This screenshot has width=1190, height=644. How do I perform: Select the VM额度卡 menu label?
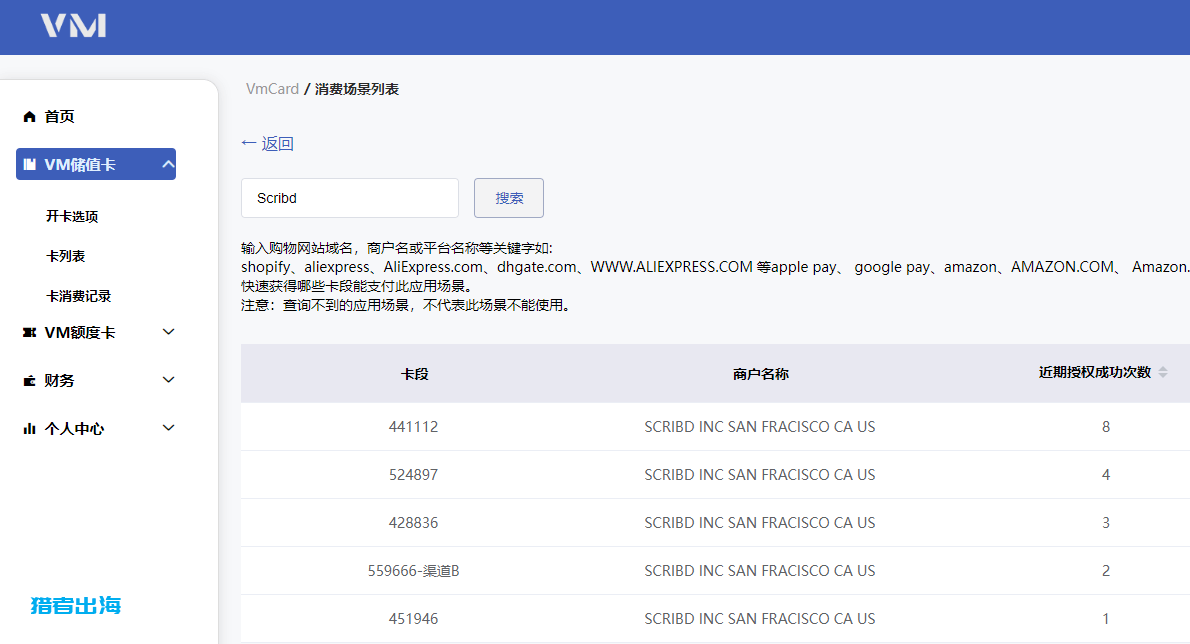click(80, 332)
